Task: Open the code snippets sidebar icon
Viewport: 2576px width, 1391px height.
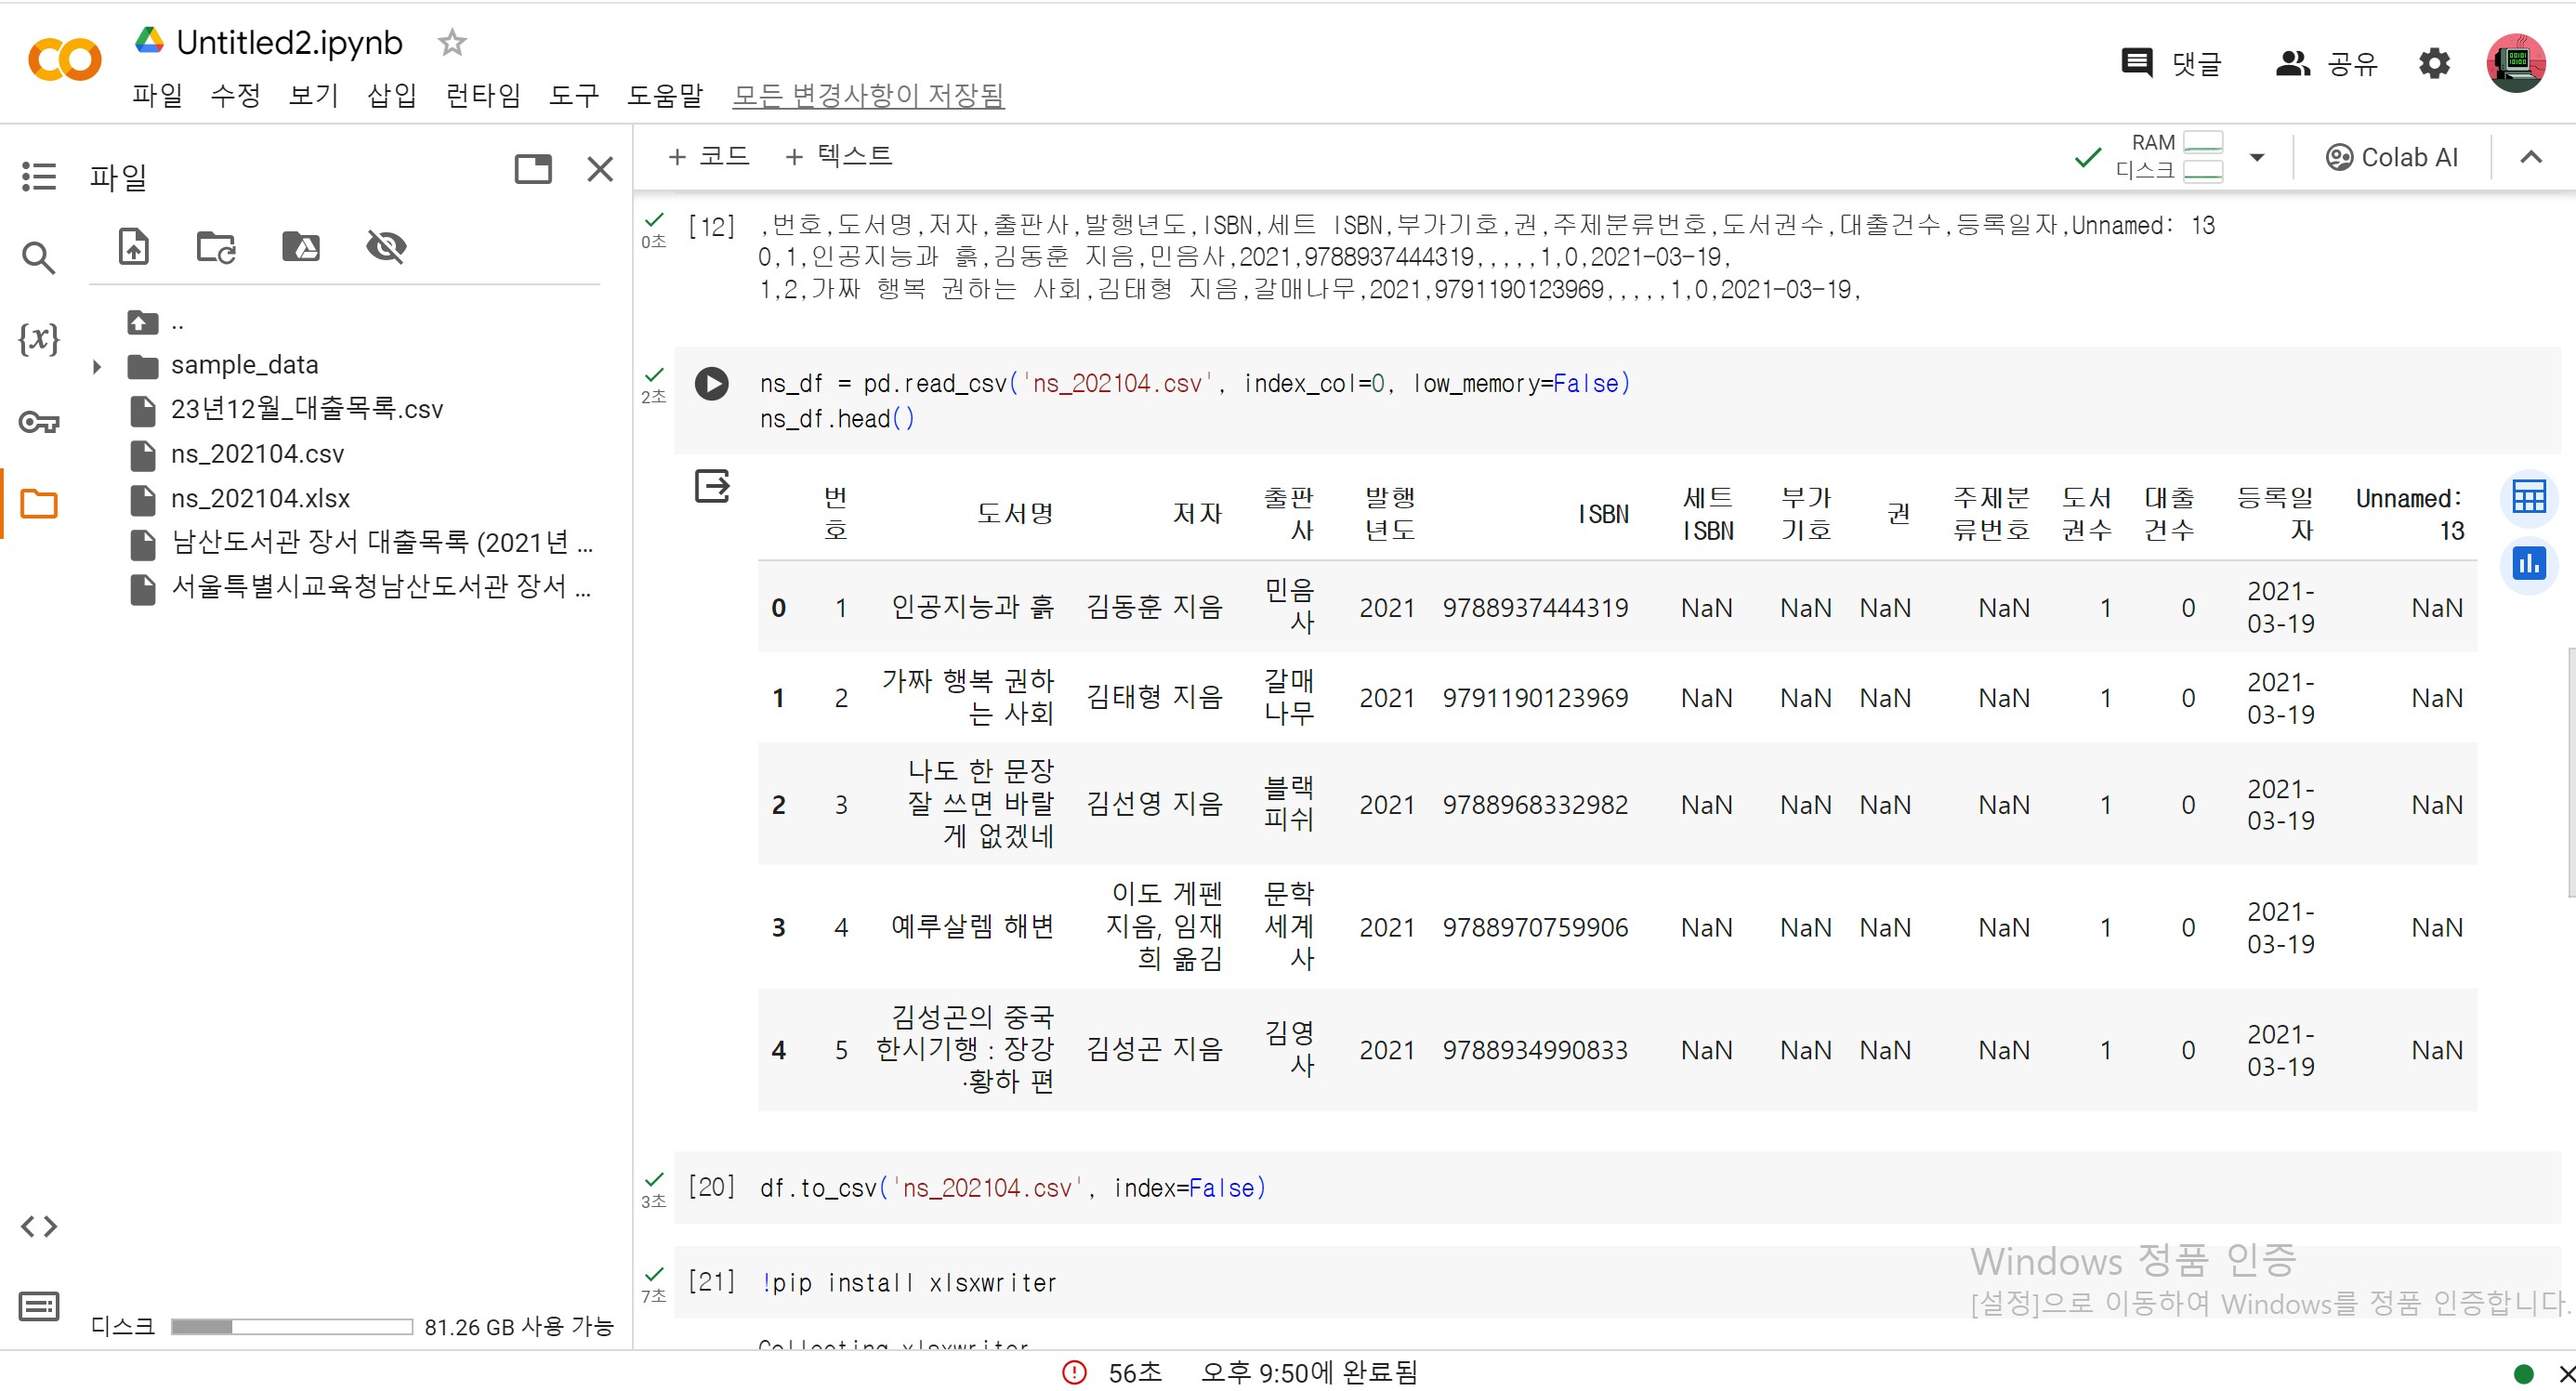Action: pos(39,1226)
